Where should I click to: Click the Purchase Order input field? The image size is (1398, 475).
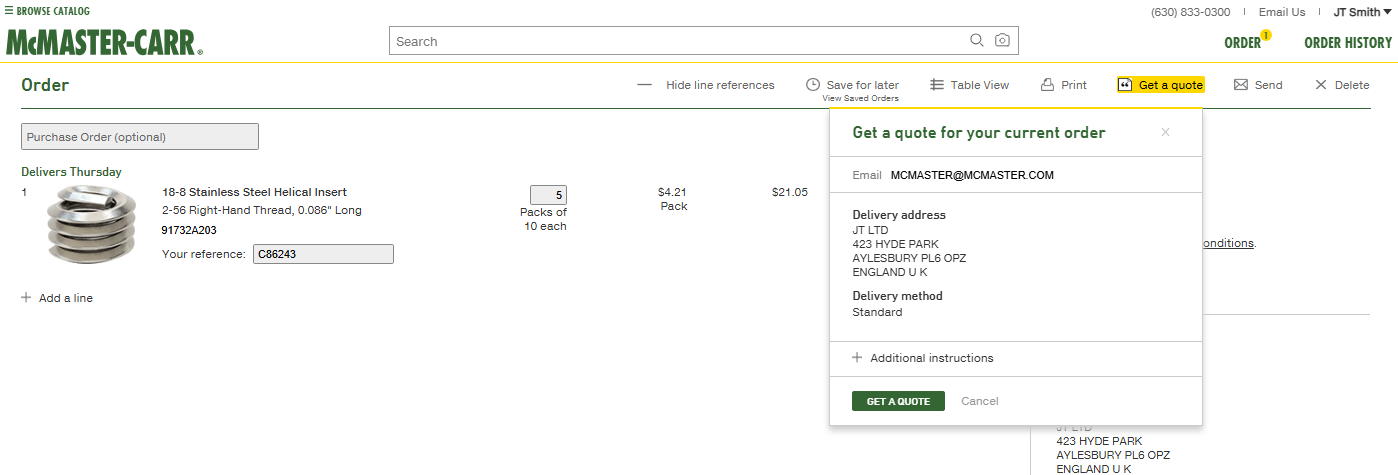140,136
